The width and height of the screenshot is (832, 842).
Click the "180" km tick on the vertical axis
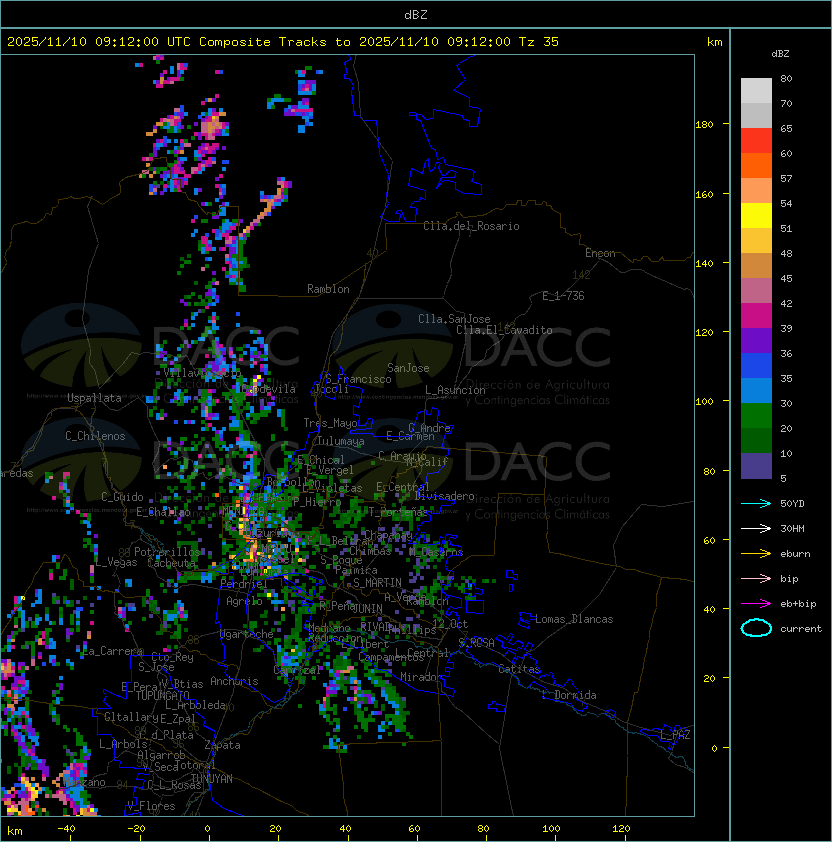tap(704, 125)
